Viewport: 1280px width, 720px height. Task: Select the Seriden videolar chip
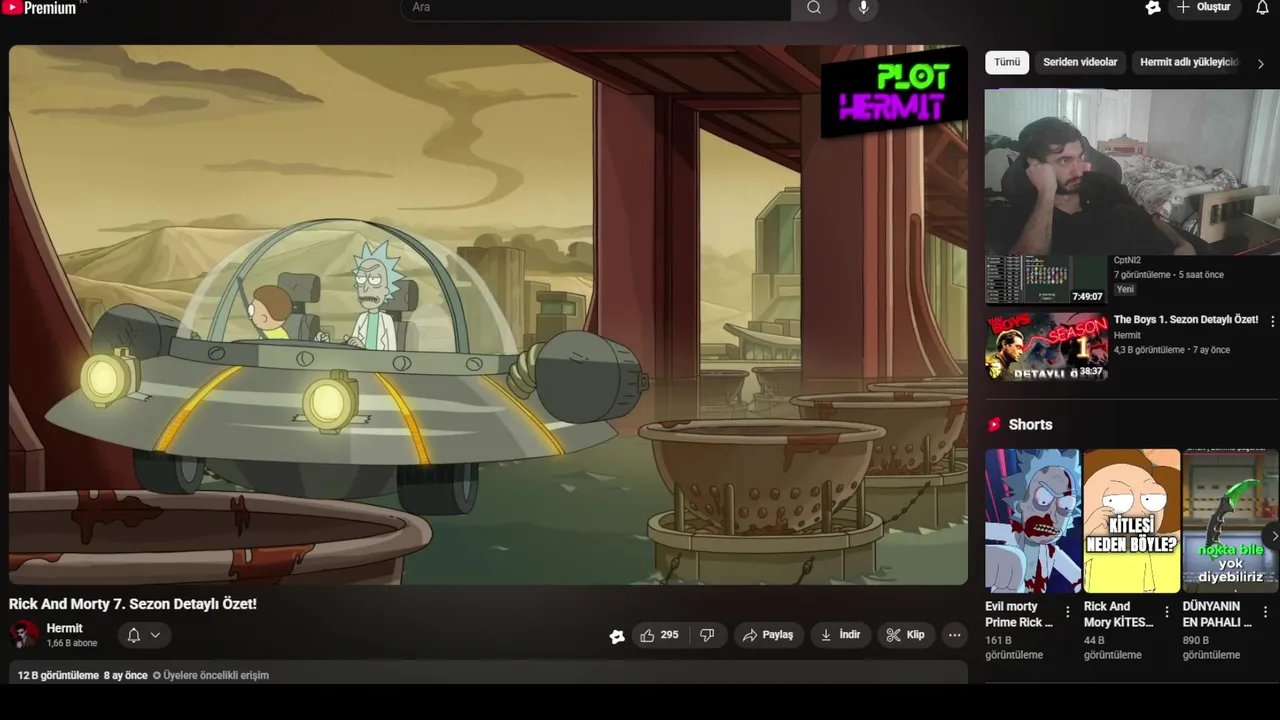click(1080, 62)
